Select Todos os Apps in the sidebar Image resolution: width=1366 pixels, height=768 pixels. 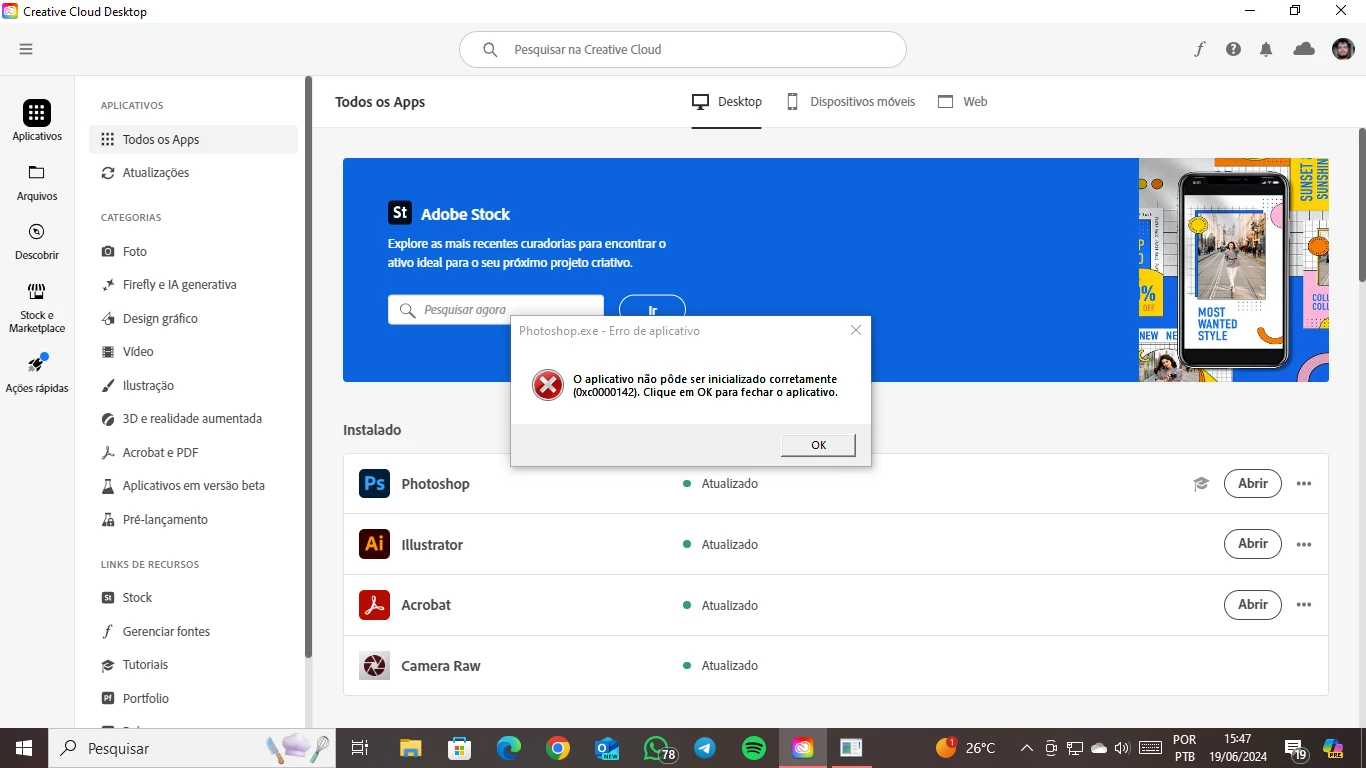tap(193, 139)
